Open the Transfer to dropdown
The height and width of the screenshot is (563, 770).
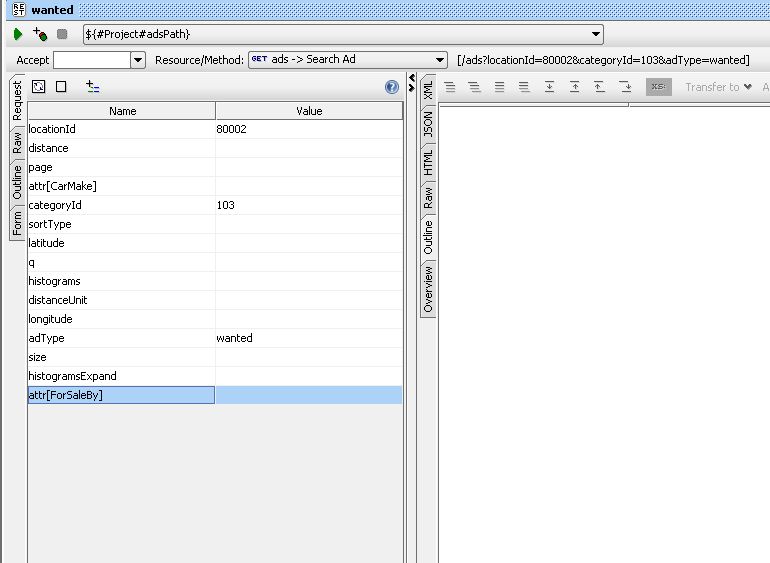[718, 87]
